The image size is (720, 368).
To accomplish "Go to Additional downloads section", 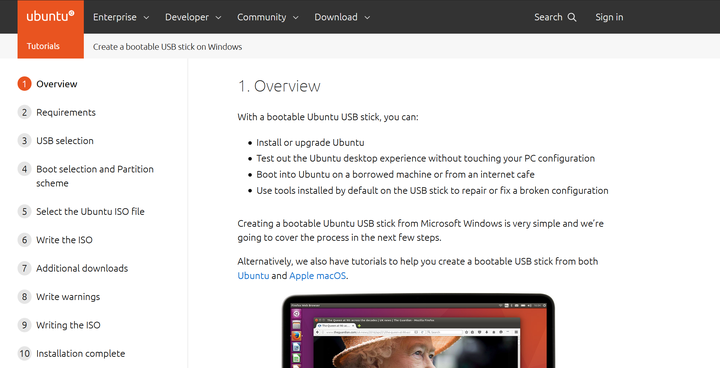I will tap(82, 268).
